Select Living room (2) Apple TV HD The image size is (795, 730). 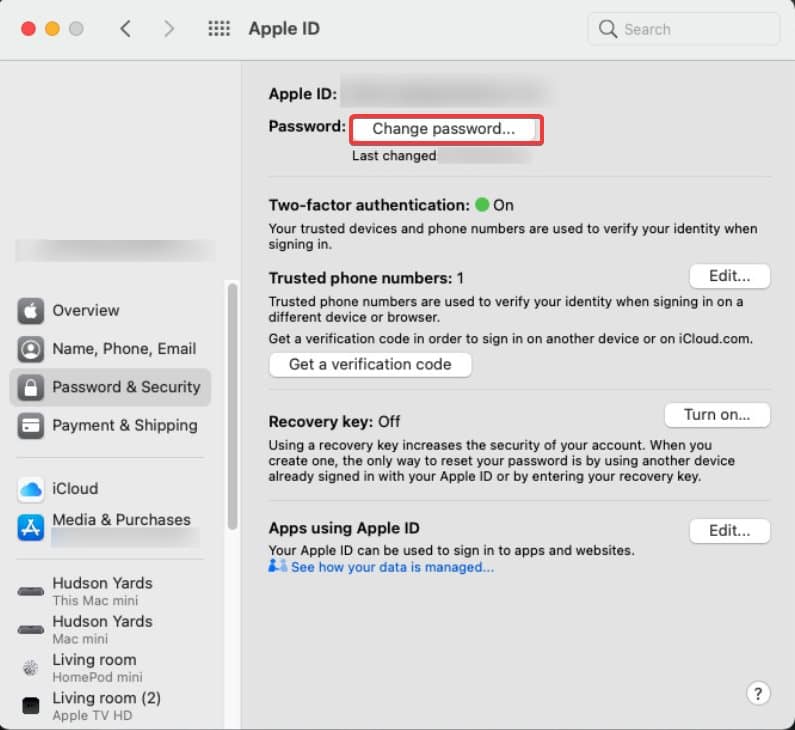pyautogui.click(x=106, y=706)
